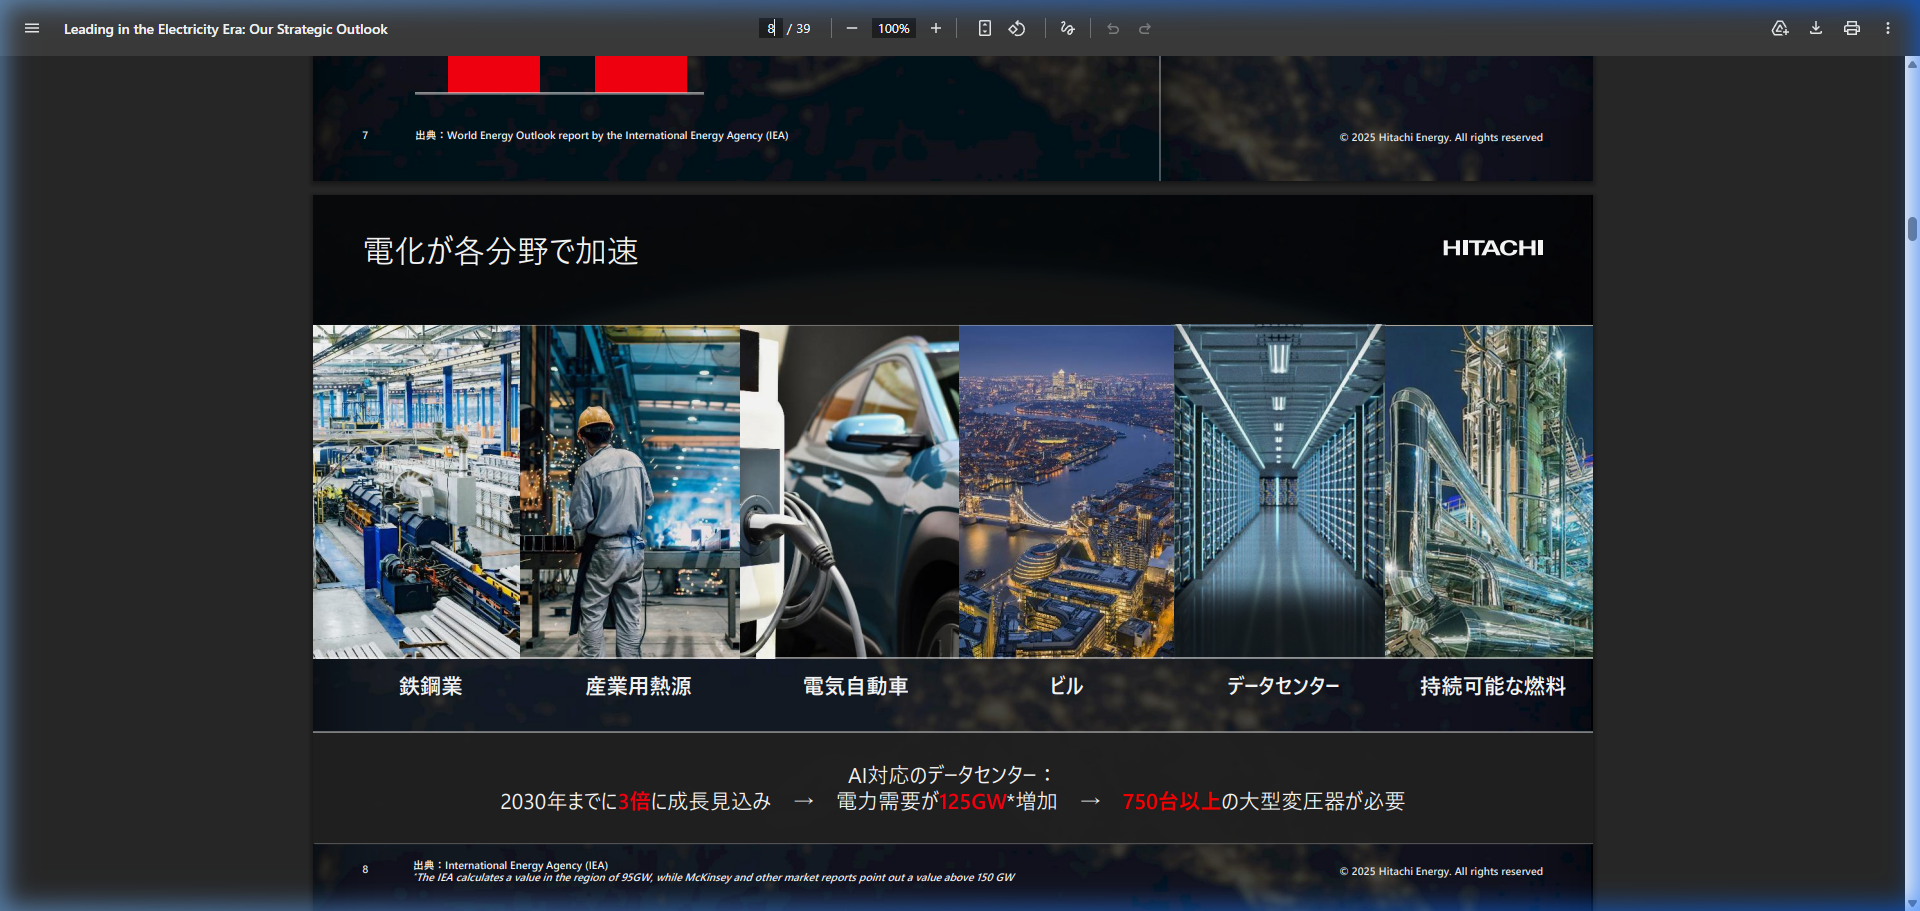Click the data center corridor image
The width and height of the screenshot is (1920, 911).
(x=1279, y=491)
